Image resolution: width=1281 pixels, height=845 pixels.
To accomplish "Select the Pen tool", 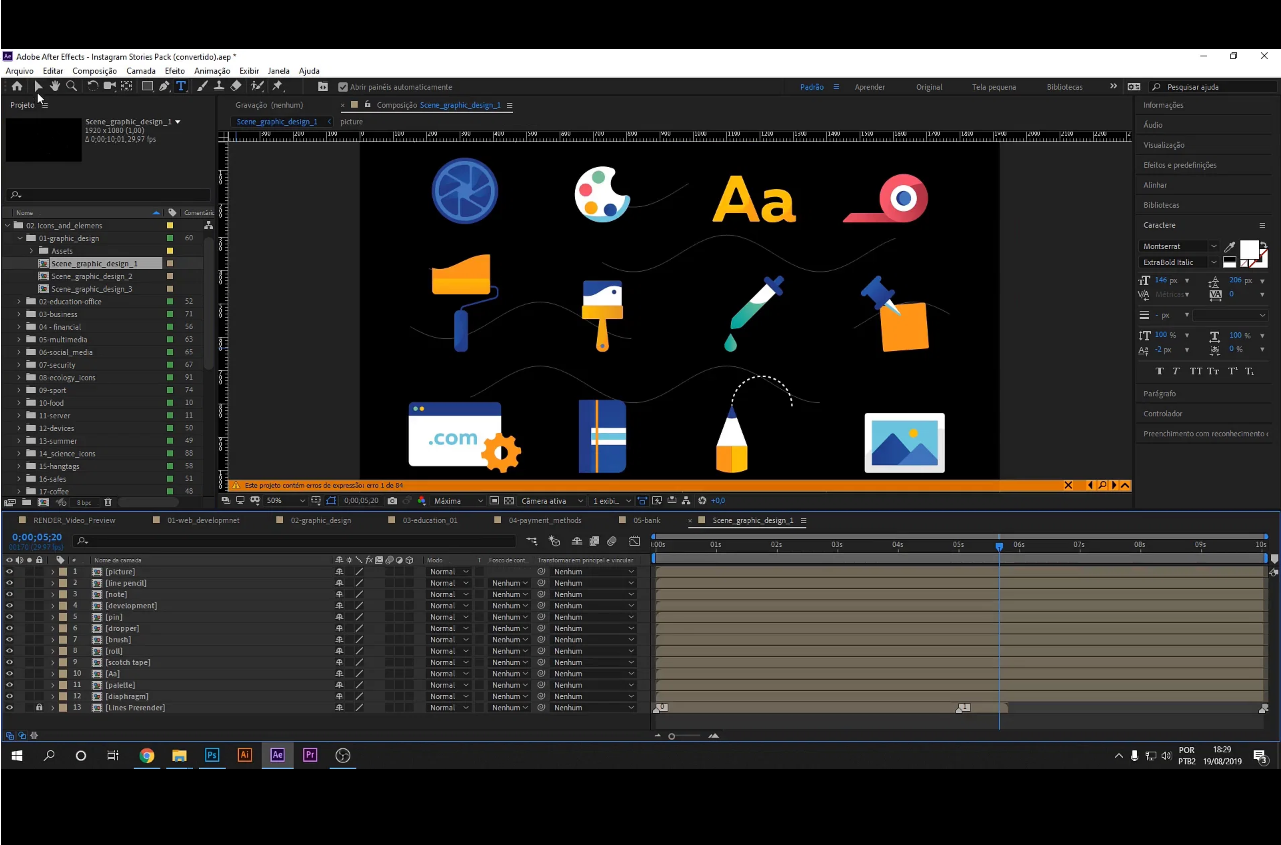I will [164, 86].
